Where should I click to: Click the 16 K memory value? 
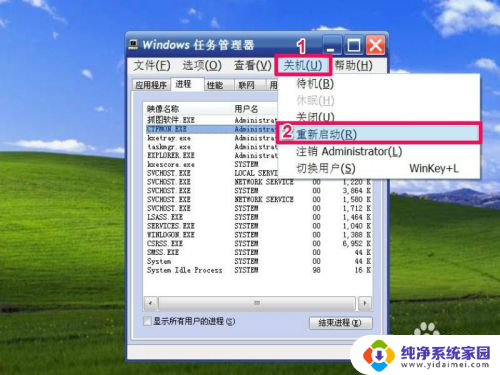(x=363, y=270)
